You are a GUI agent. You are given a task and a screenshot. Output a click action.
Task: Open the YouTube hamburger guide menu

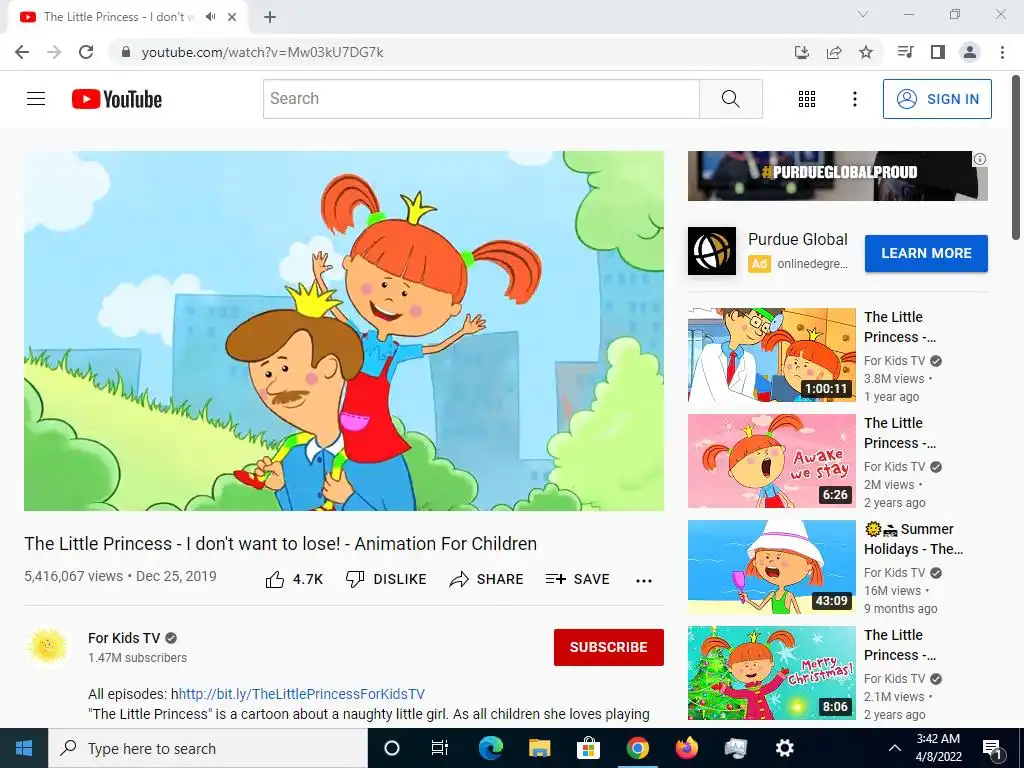pos(36,99)
